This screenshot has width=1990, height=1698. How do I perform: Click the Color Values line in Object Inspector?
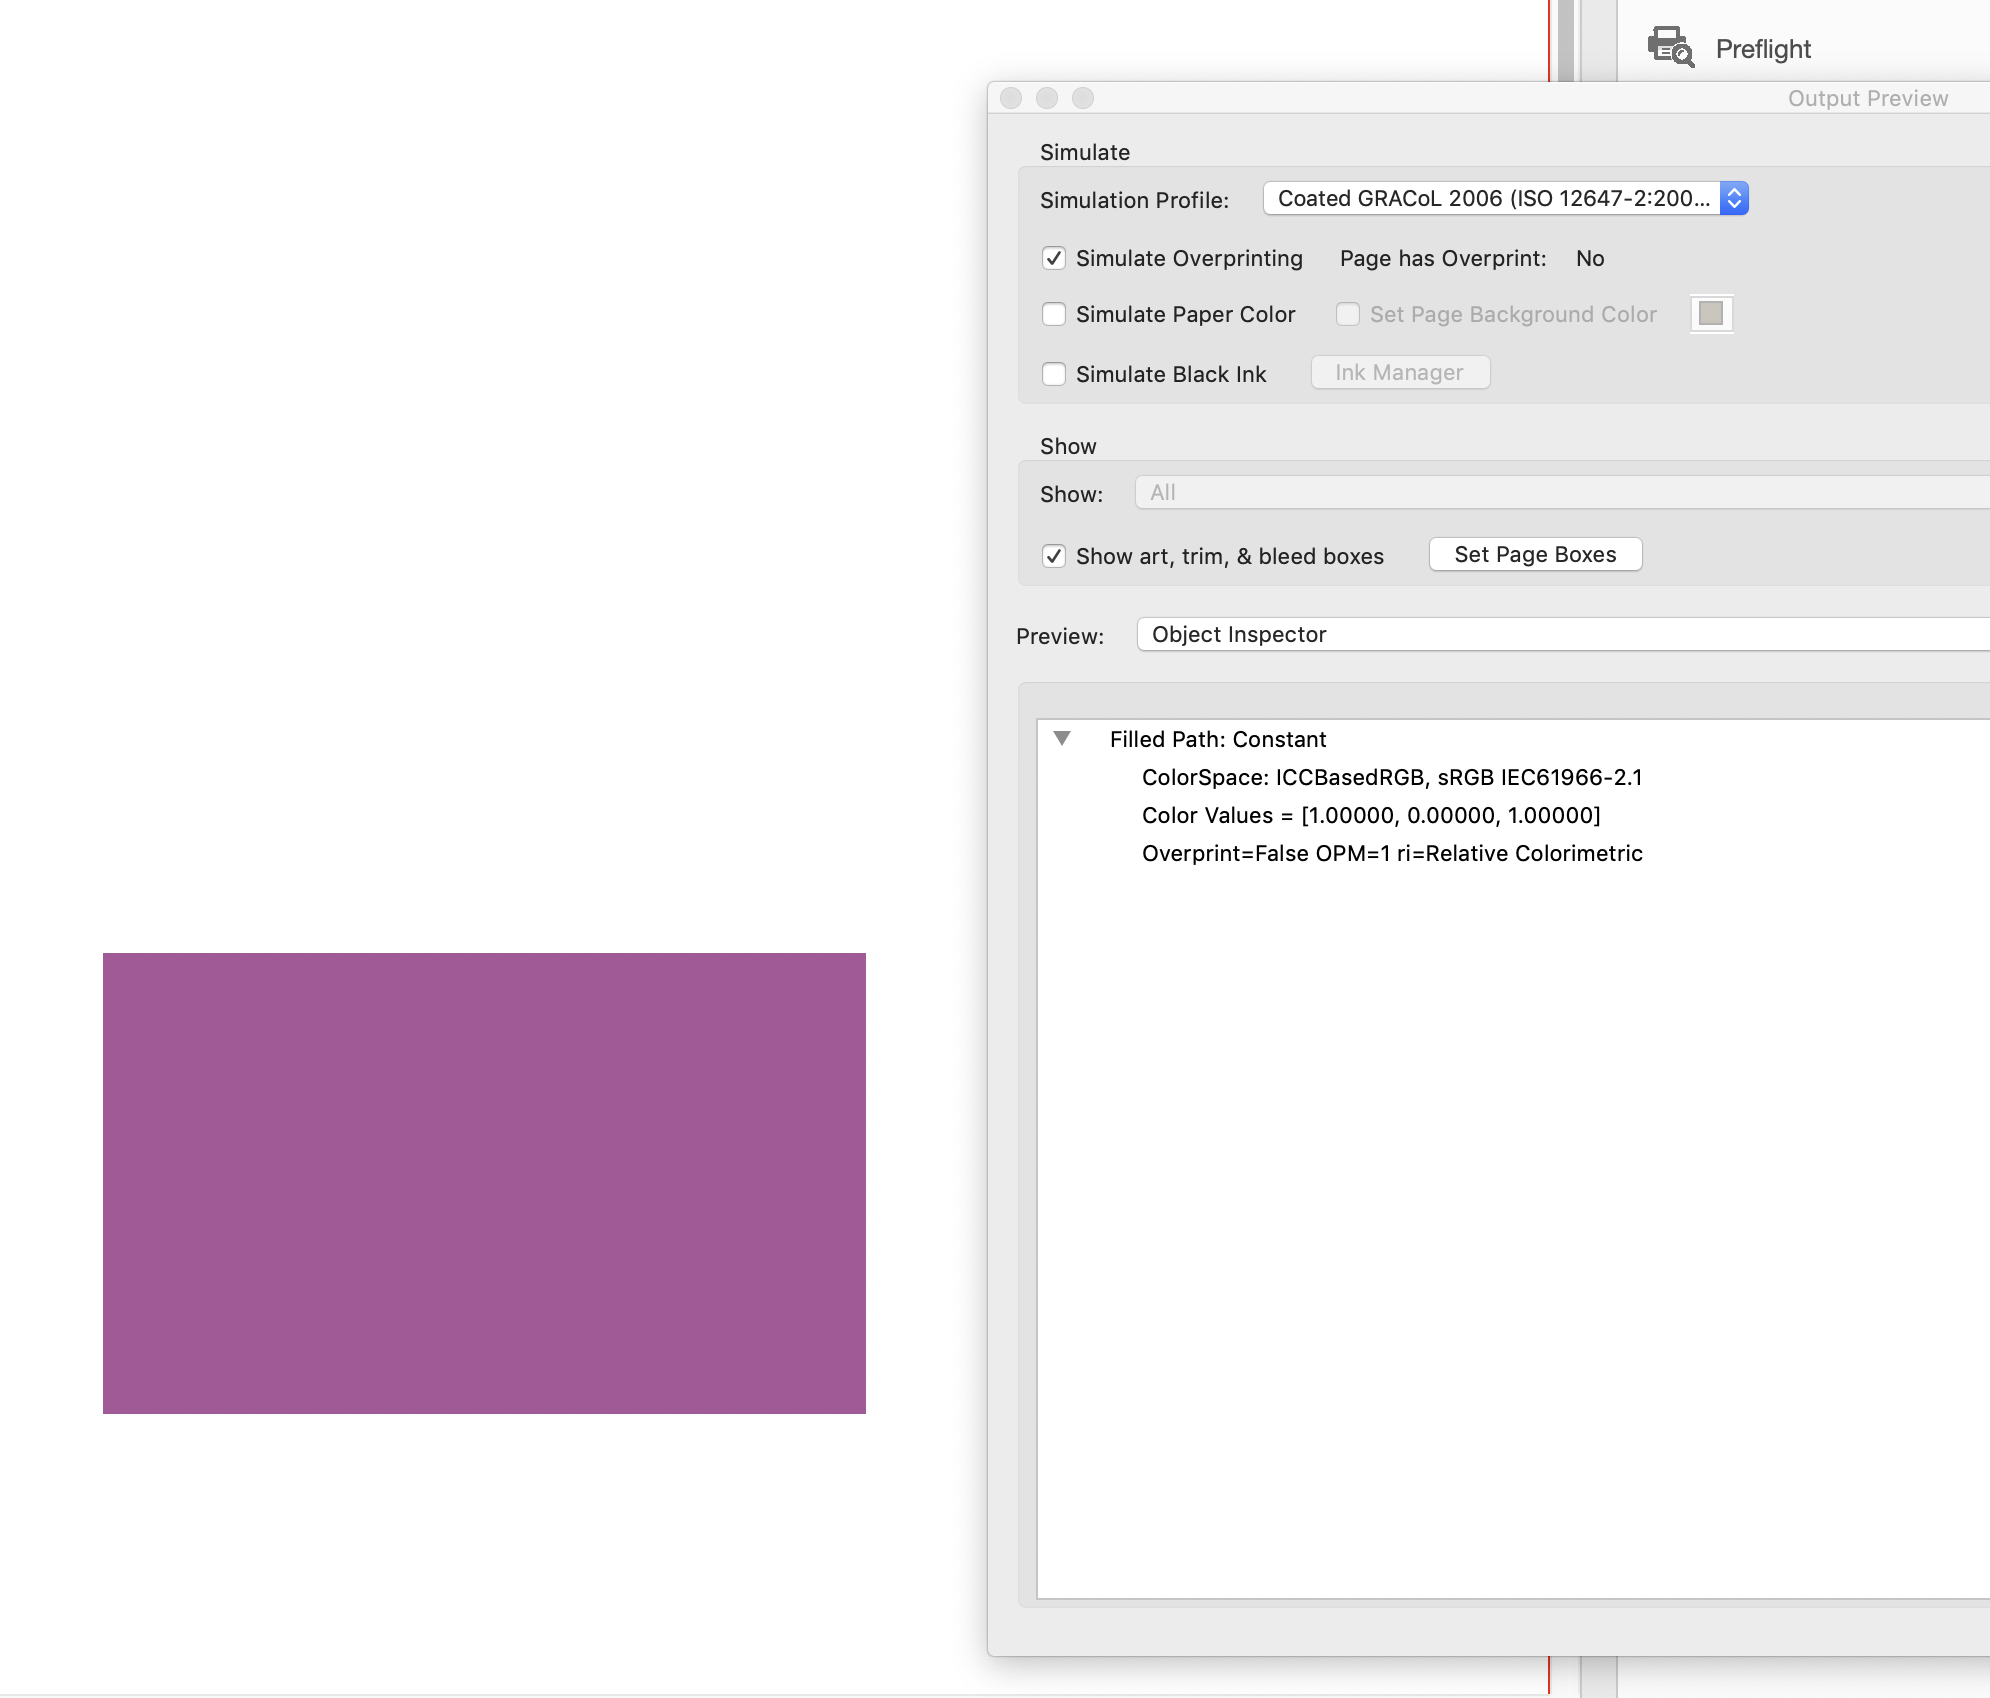1371,815
